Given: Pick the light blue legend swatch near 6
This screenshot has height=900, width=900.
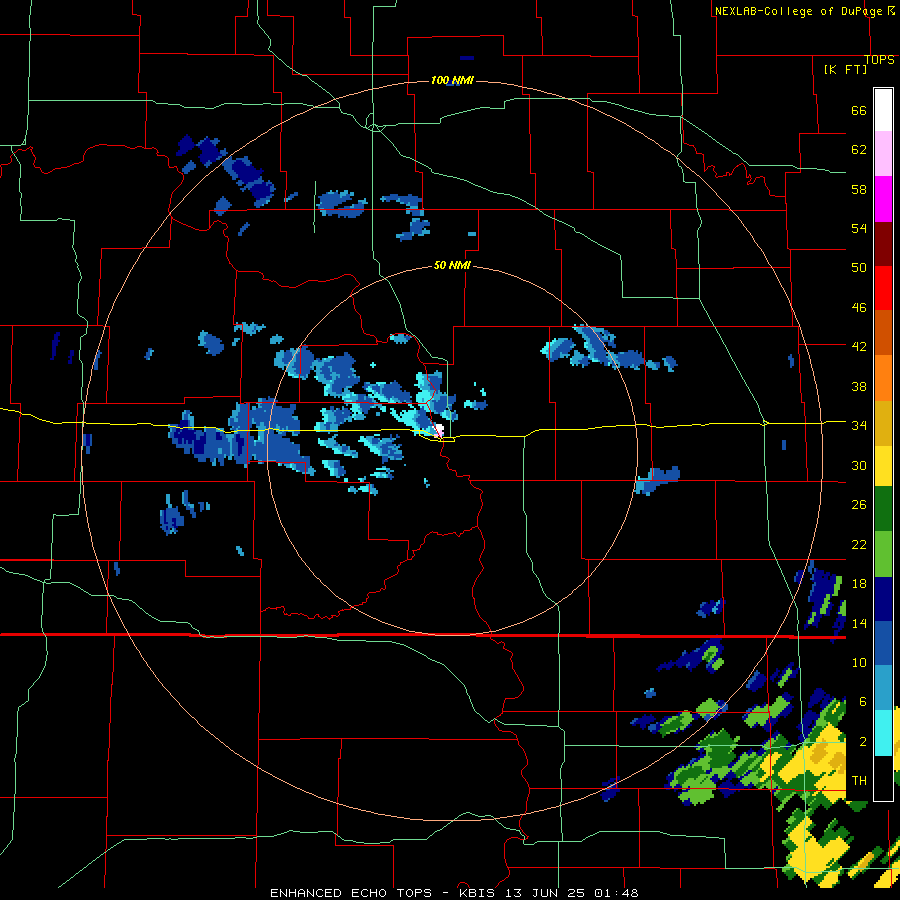Looking at the screenshot, I should [883, 688].
